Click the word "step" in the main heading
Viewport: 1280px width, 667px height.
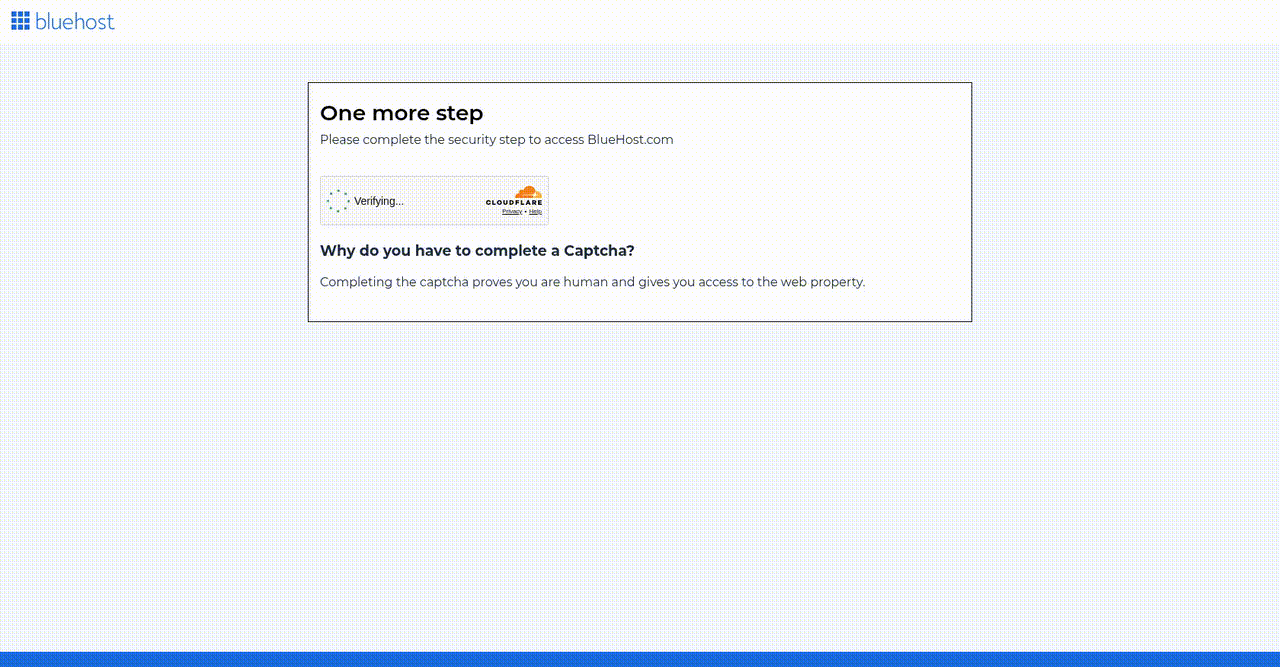(459, 114)
